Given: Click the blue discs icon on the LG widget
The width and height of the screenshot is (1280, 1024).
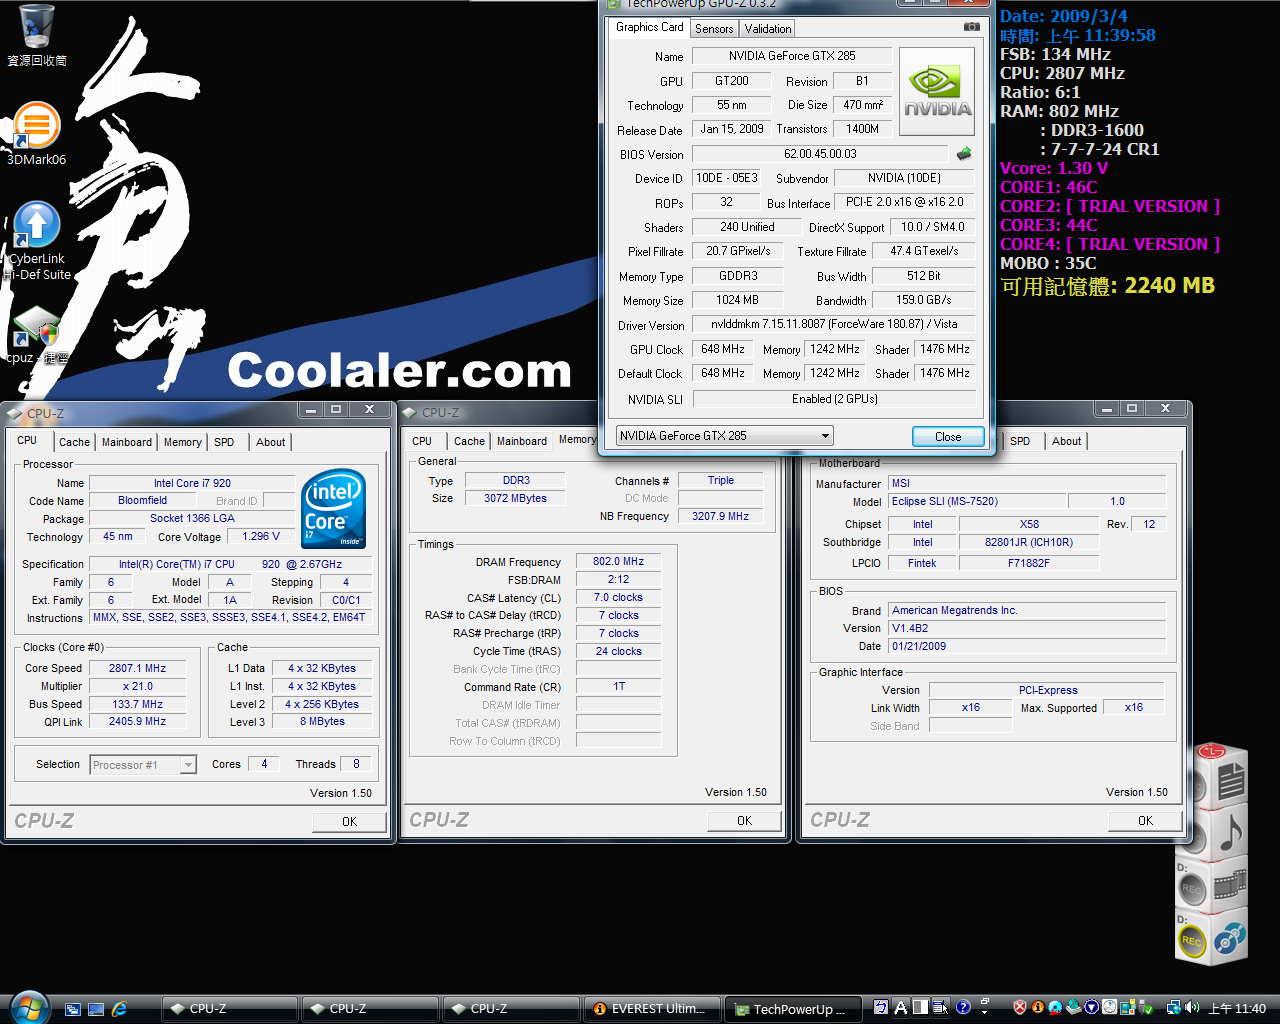Looking at the screenshot, I should coord(1230,938).
